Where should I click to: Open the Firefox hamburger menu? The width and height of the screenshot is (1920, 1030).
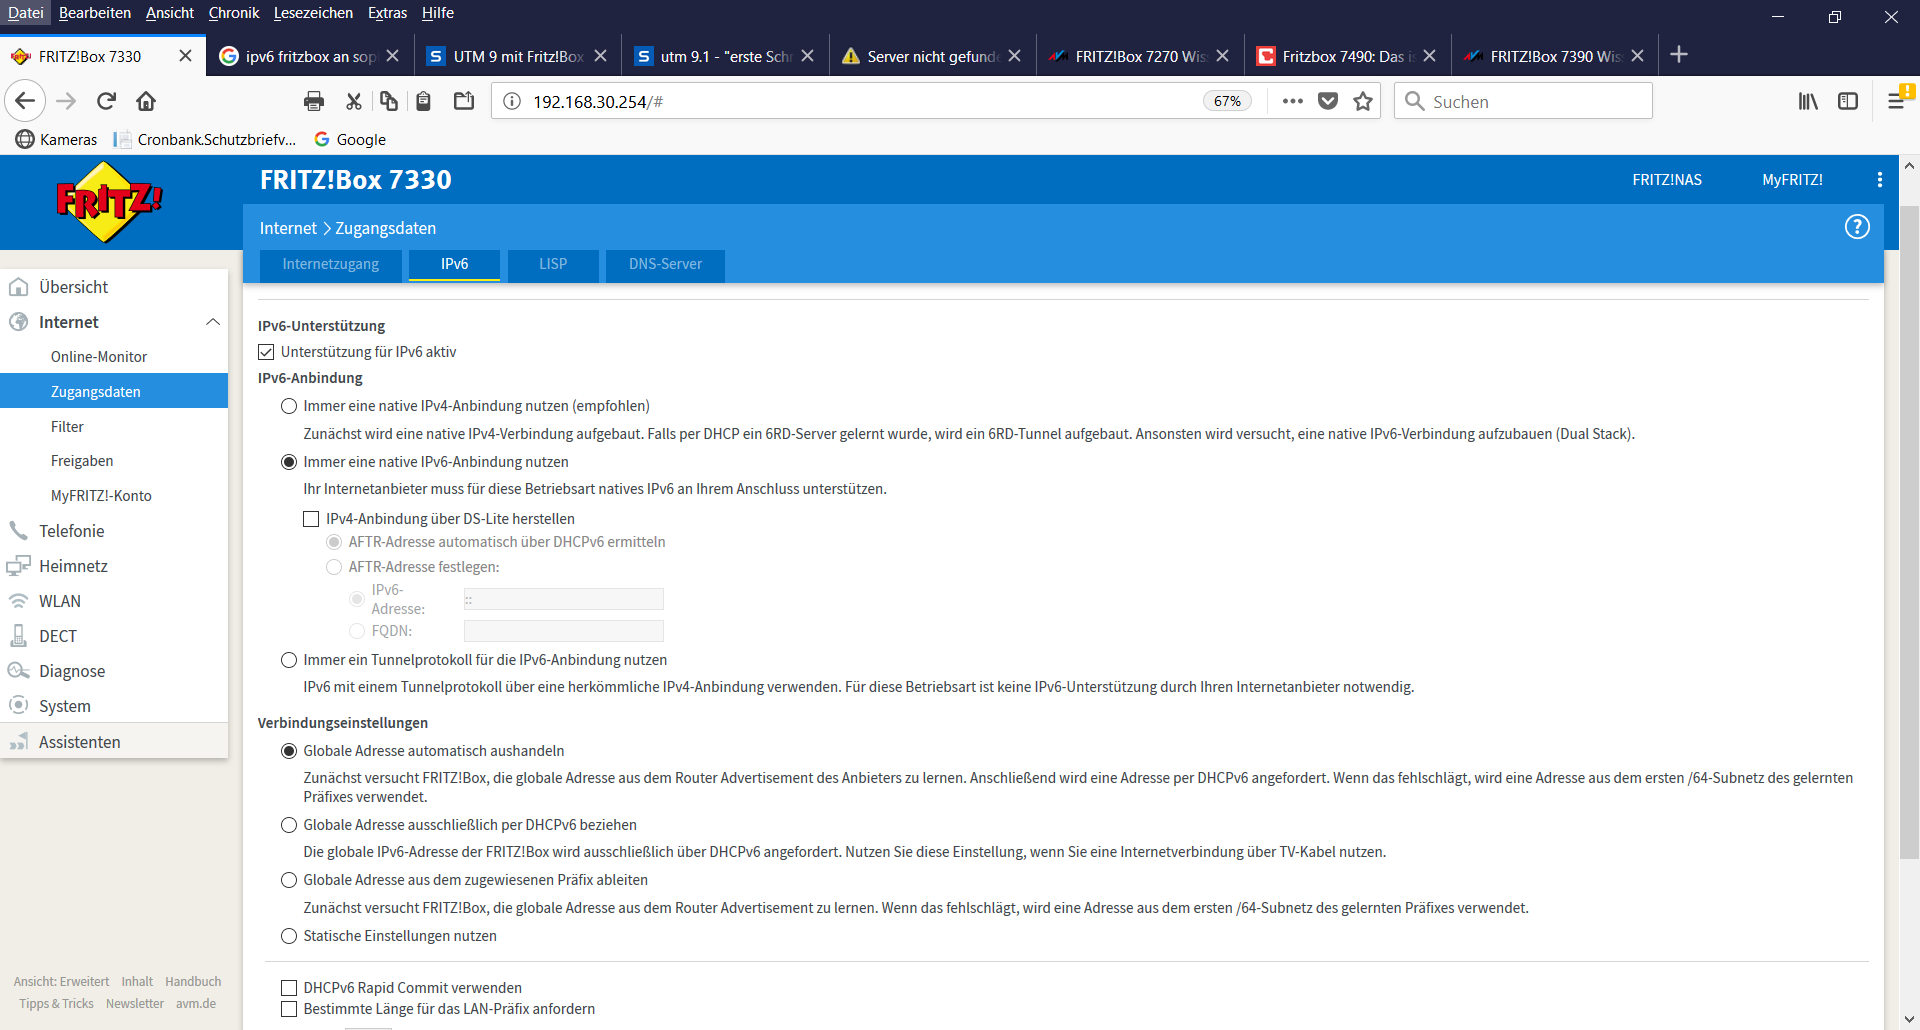(x=1896, y=101)
